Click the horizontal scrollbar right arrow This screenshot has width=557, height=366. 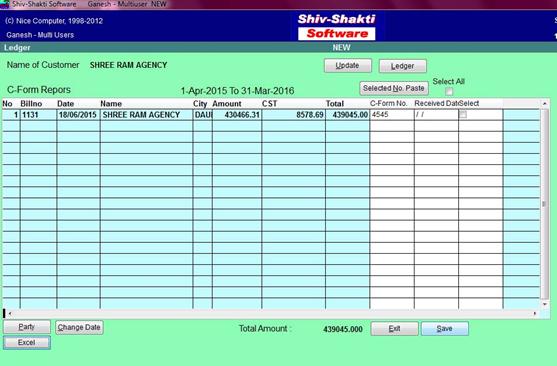point(535,313)
